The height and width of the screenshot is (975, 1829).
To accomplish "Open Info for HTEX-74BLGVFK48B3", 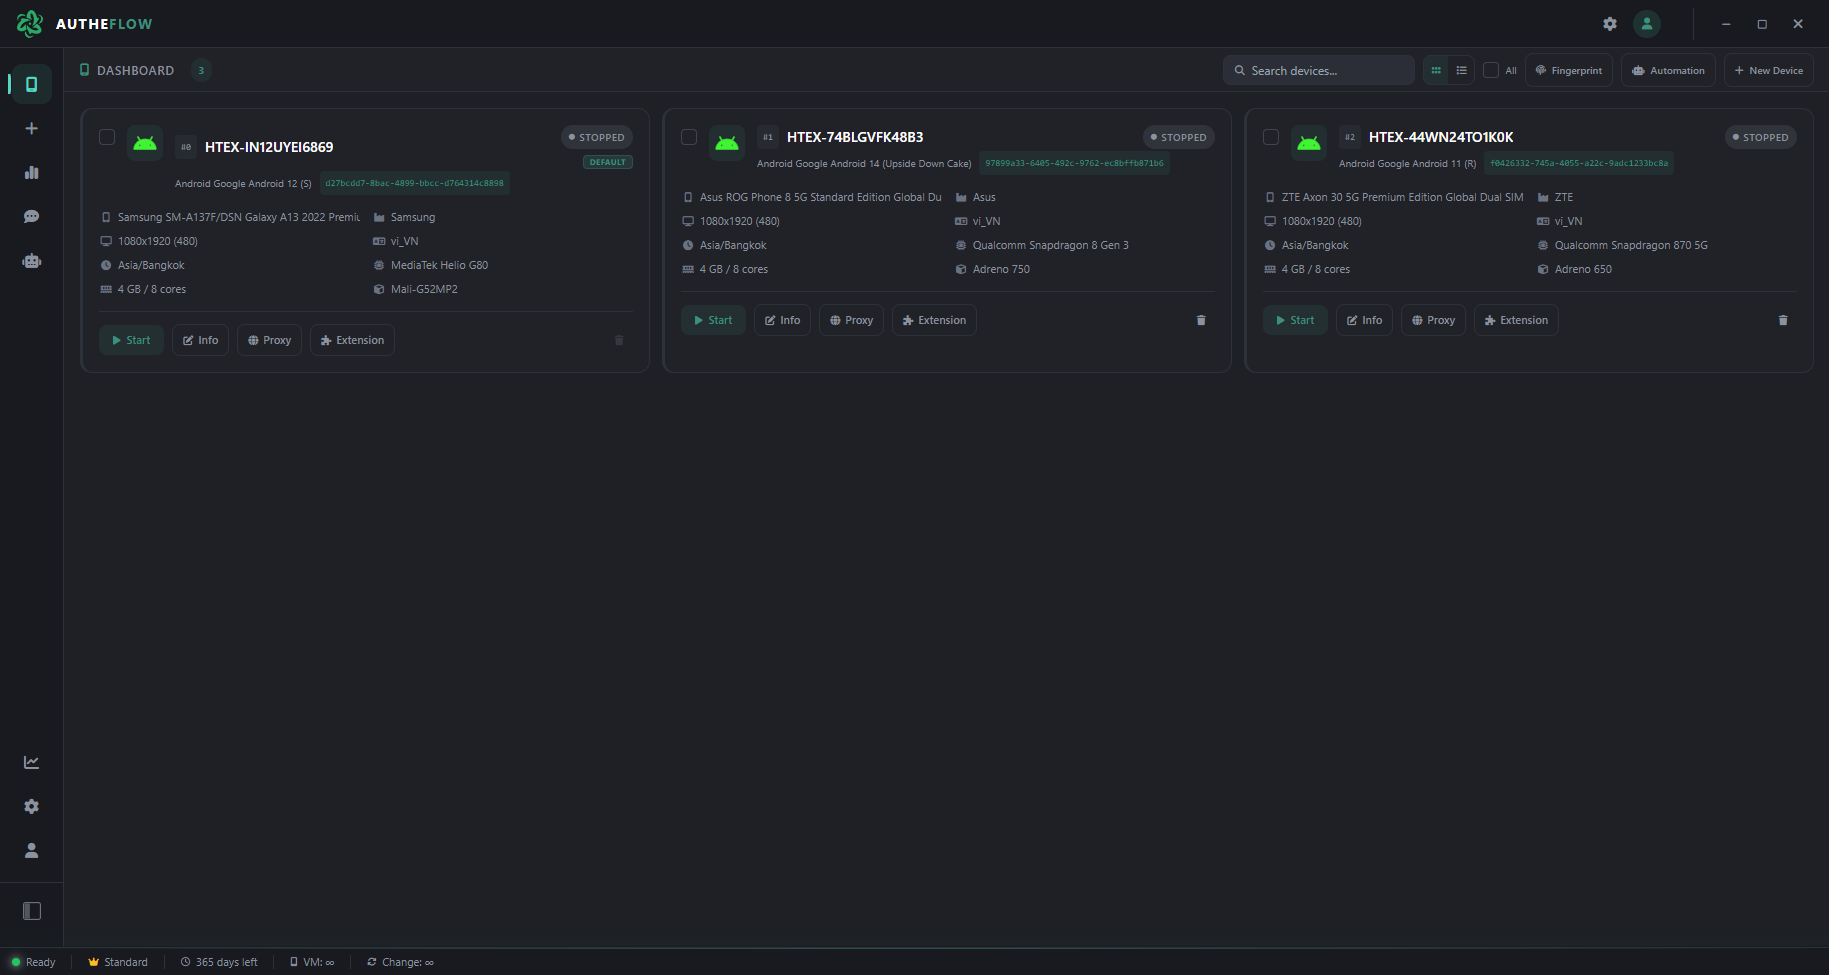I will [x=782, y=320].
